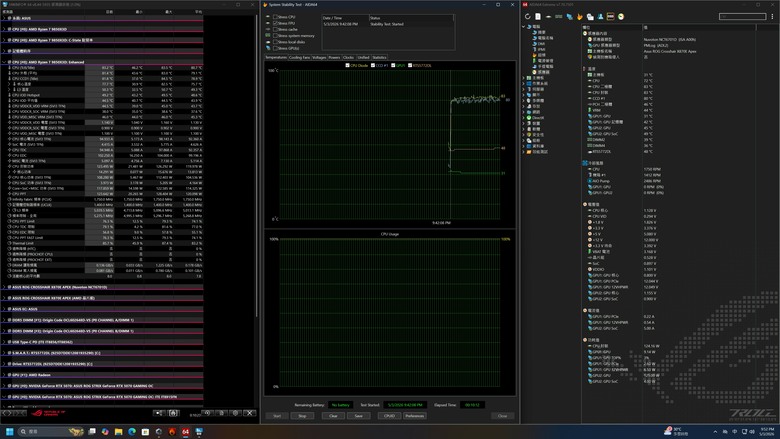Screen dimensions: 780x439
Task: Switch to the Voltages tab
Action: tap(319, 57)
